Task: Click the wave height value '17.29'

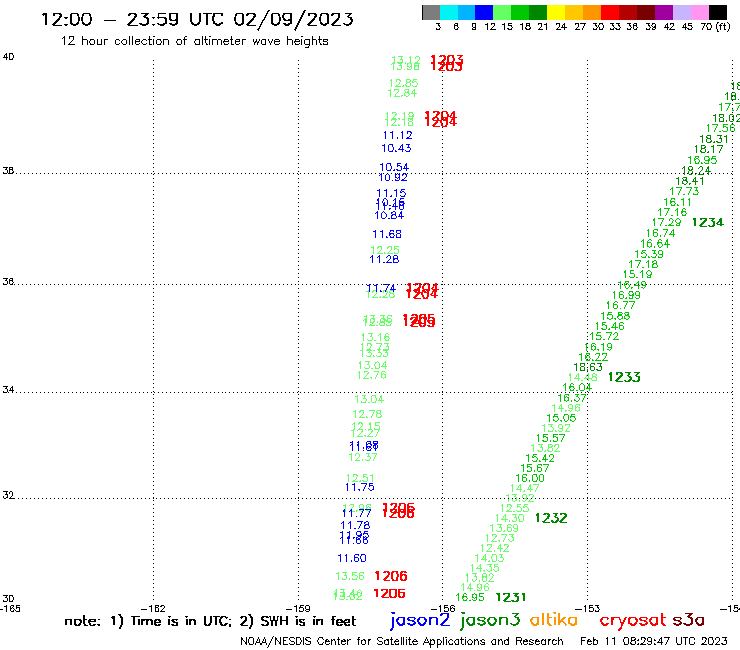Action: coord(666,222)
